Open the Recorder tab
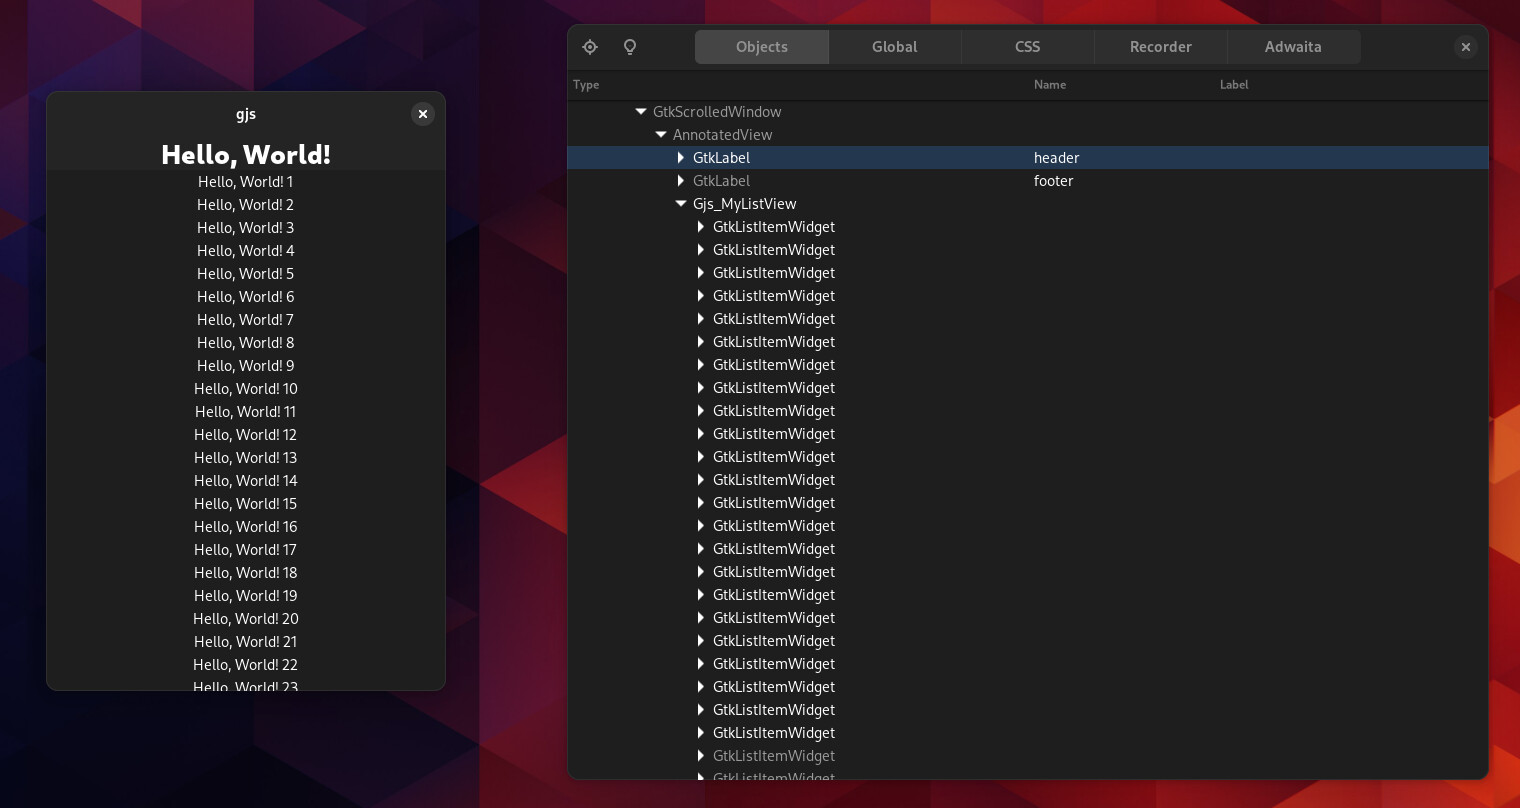Image resolution: width=1520 pixels, height=808 pixels. [x=1160, y=47]
